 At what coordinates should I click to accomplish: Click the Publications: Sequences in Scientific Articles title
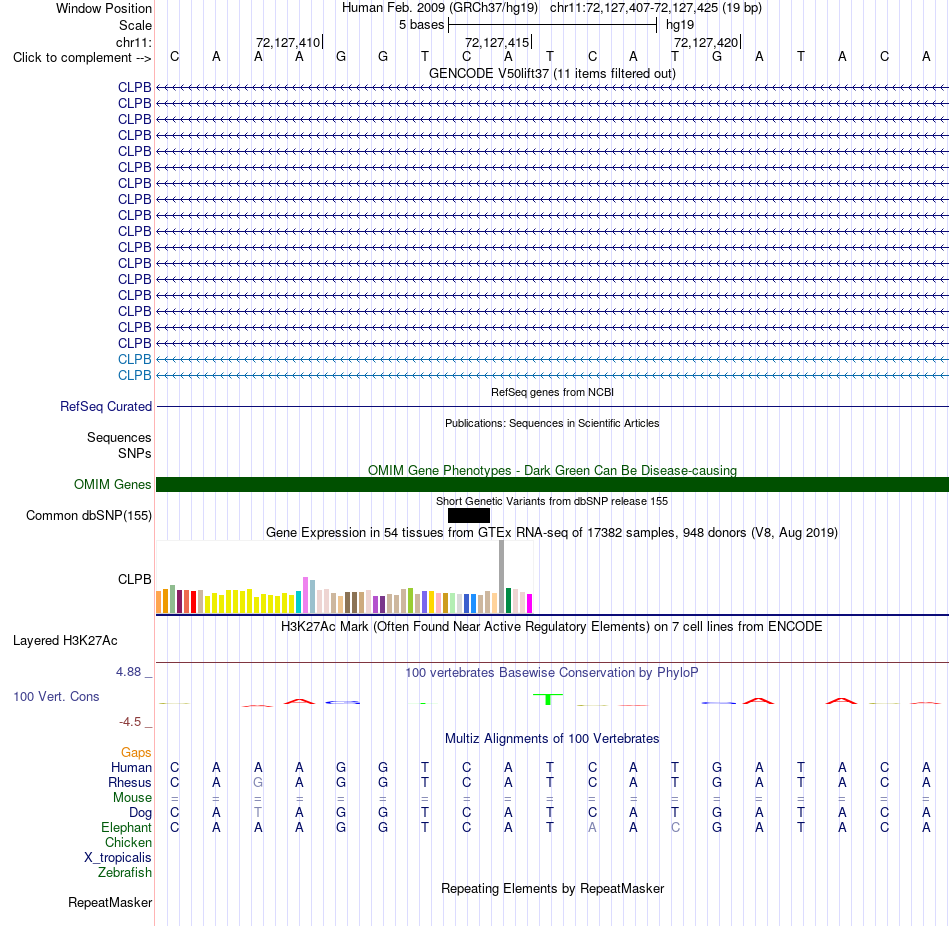pos(552,423)
